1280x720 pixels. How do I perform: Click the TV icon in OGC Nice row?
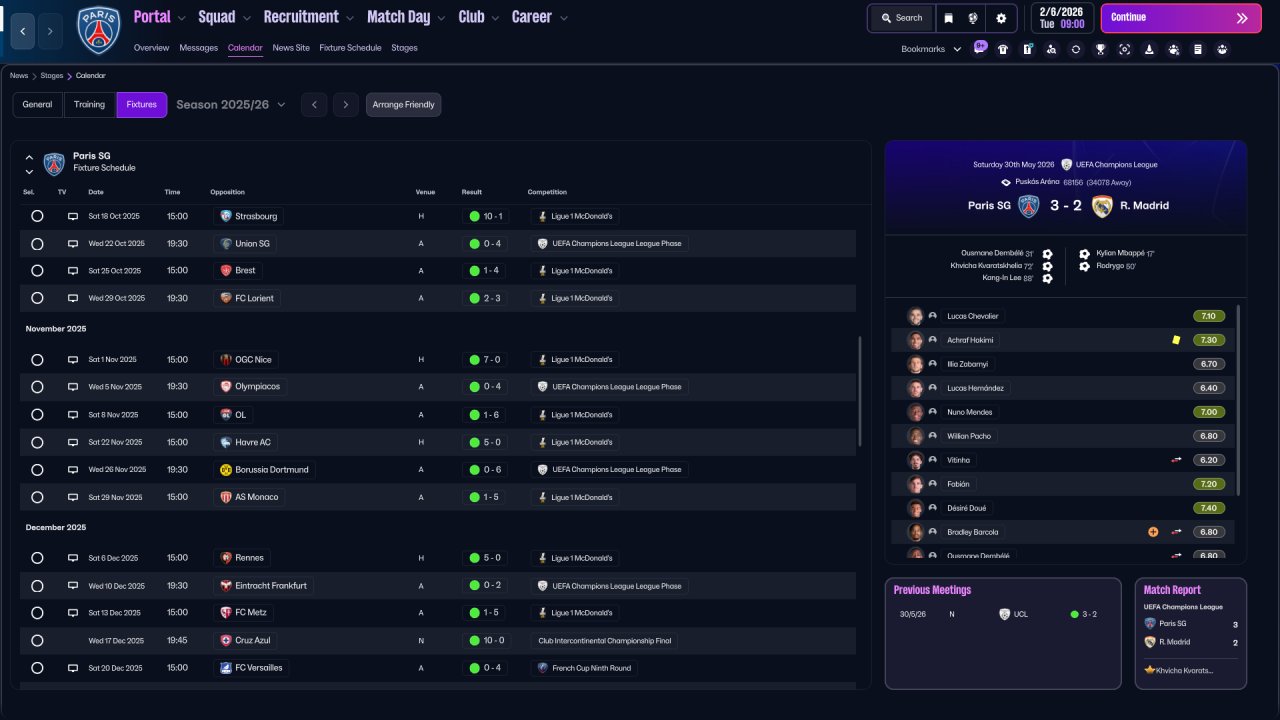[x=73, y=360]
